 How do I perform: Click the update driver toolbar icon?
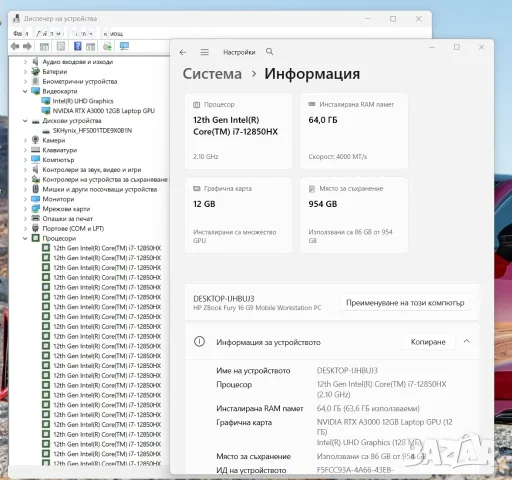(x=107, y=46)
